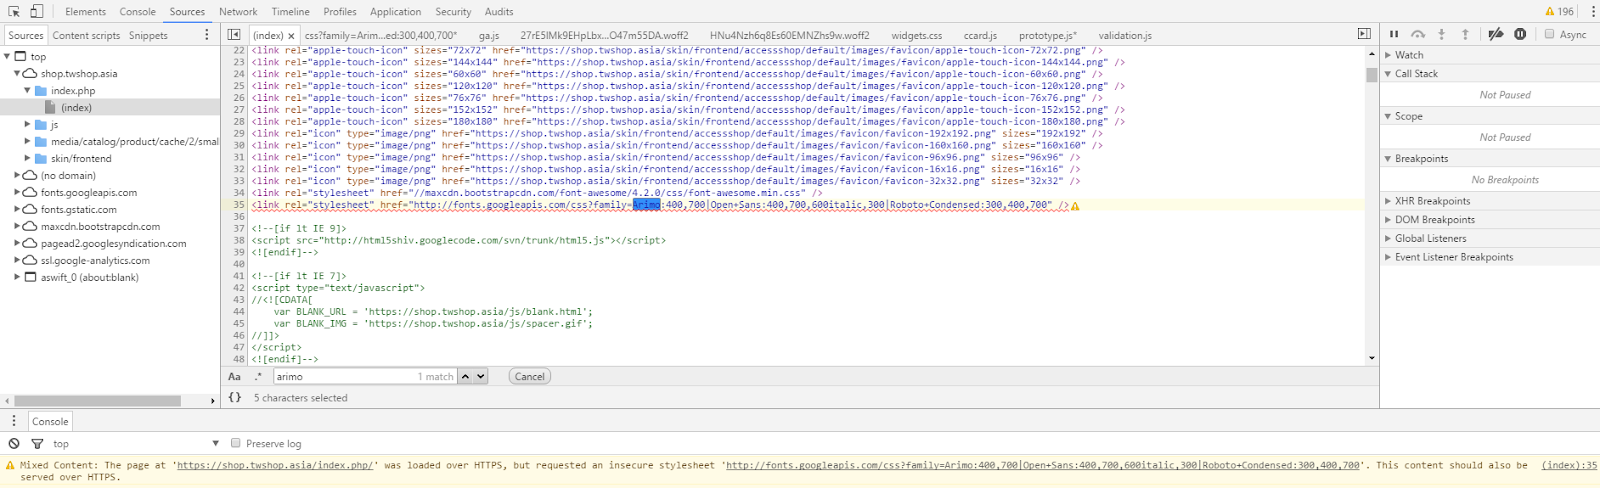Open ga.js file tab
This screenshot has height=488, width=1600.
tap(489, 36)
